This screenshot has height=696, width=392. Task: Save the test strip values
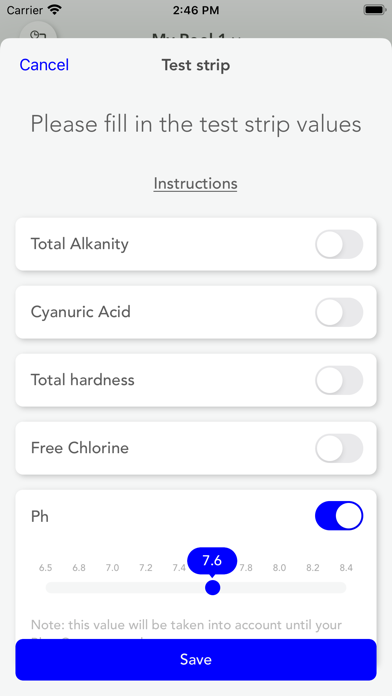click(196, 660)
